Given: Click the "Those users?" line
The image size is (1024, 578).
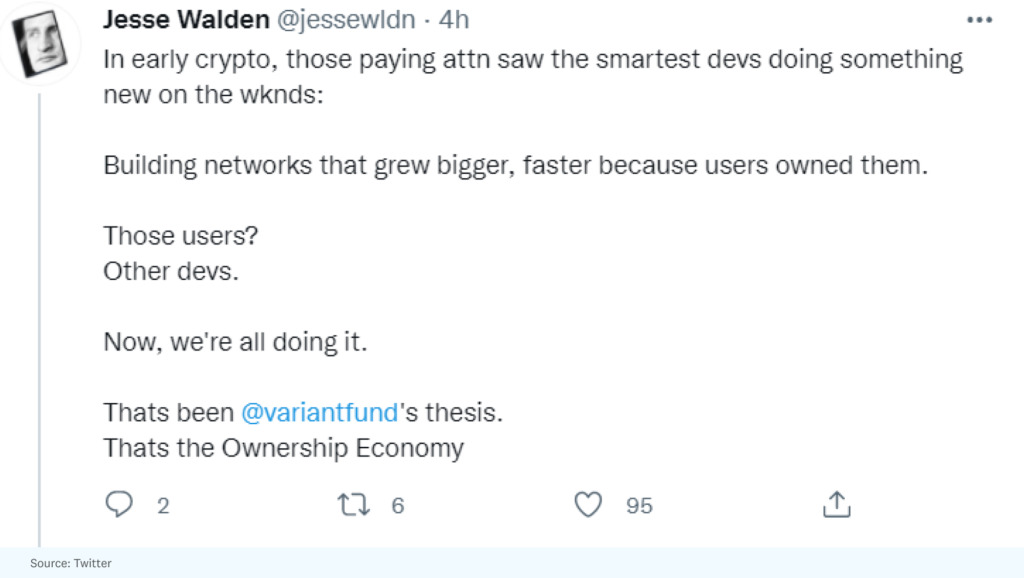Looking at the screenshot, I should pyautogui.click(x=181, y=236).
